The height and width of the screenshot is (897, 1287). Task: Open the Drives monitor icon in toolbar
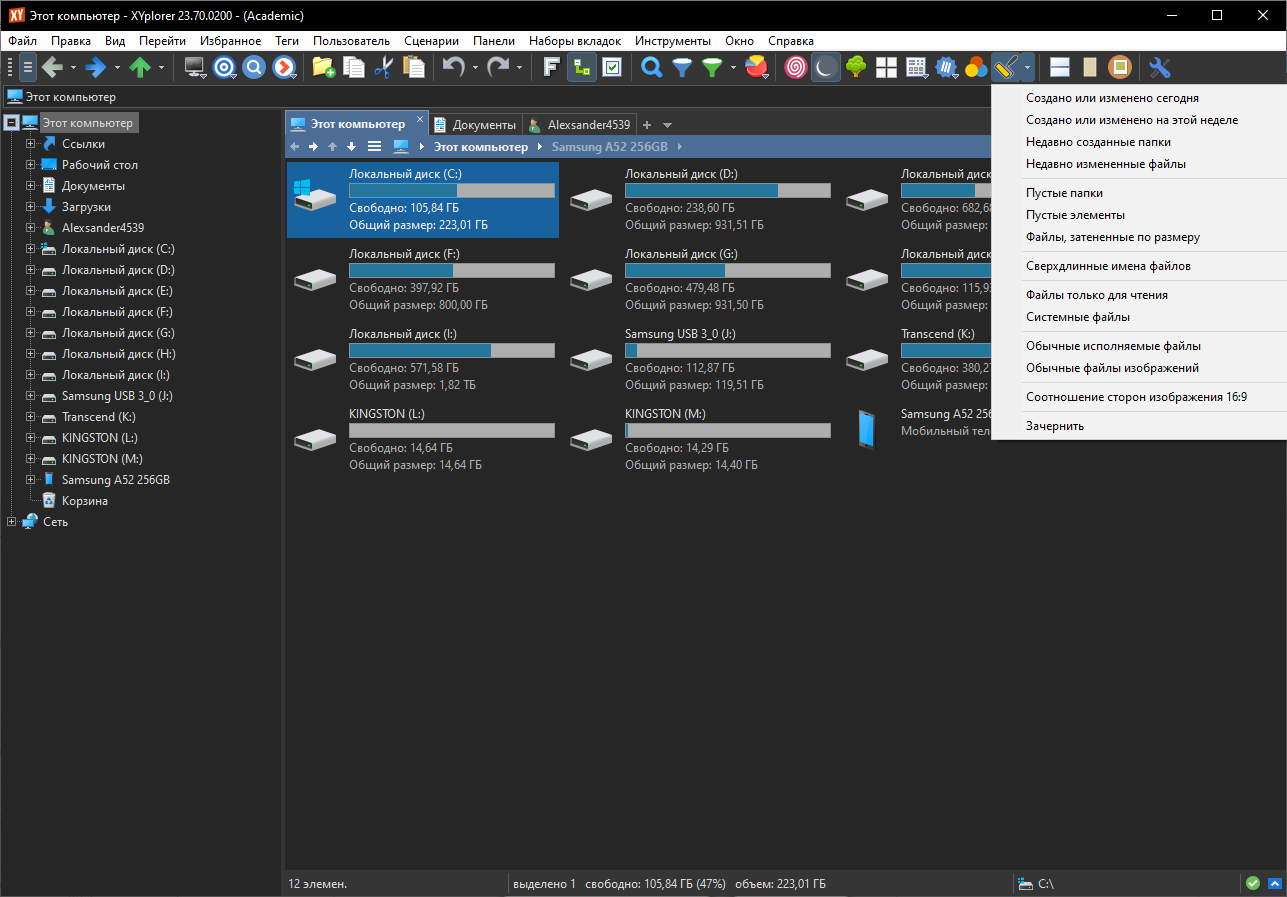(x=195, y=68)
